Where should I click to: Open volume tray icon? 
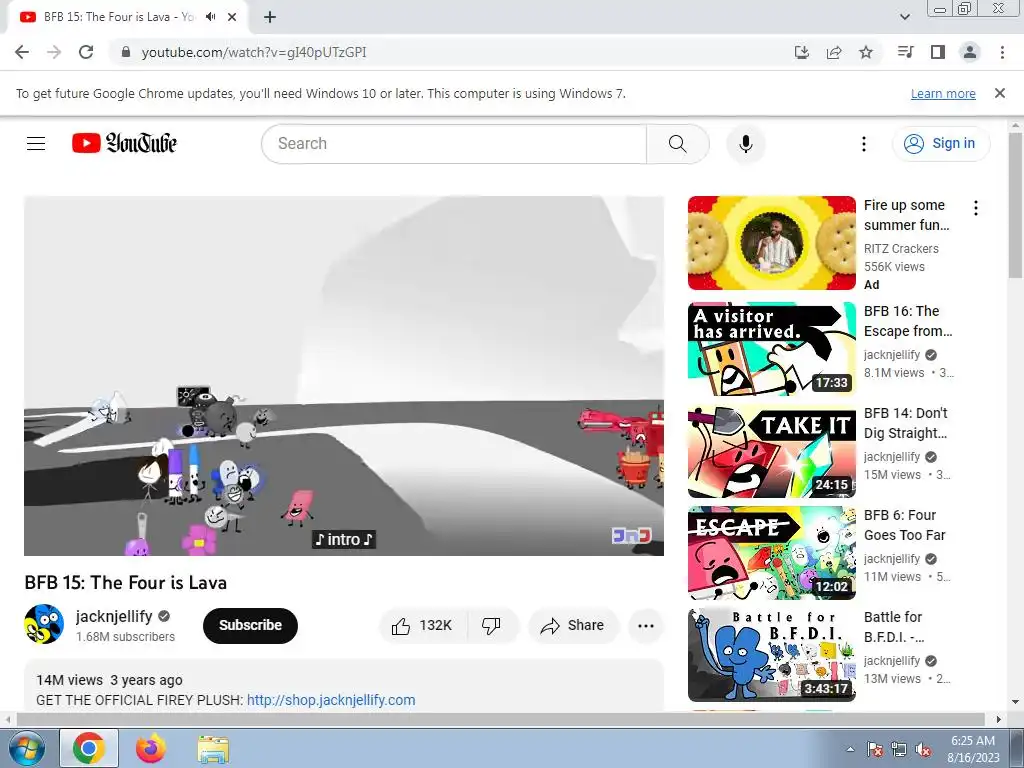923,749
